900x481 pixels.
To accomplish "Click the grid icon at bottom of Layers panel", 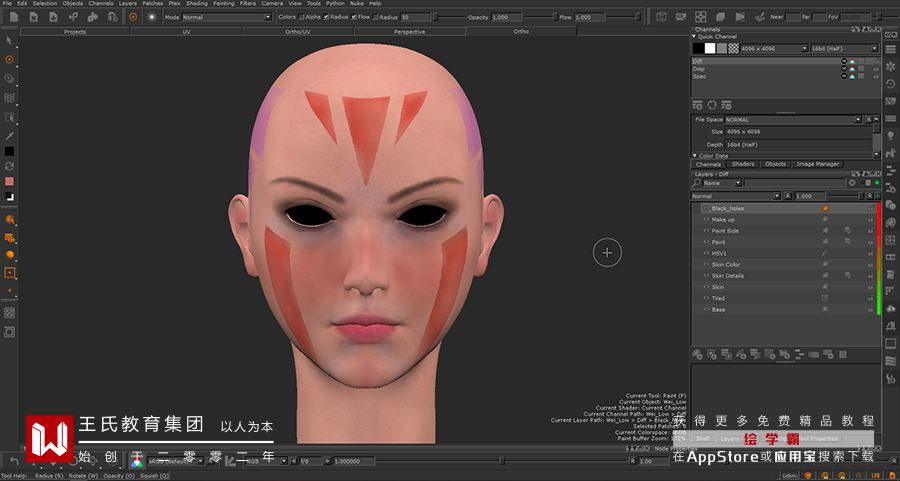I will click(843, 355).
